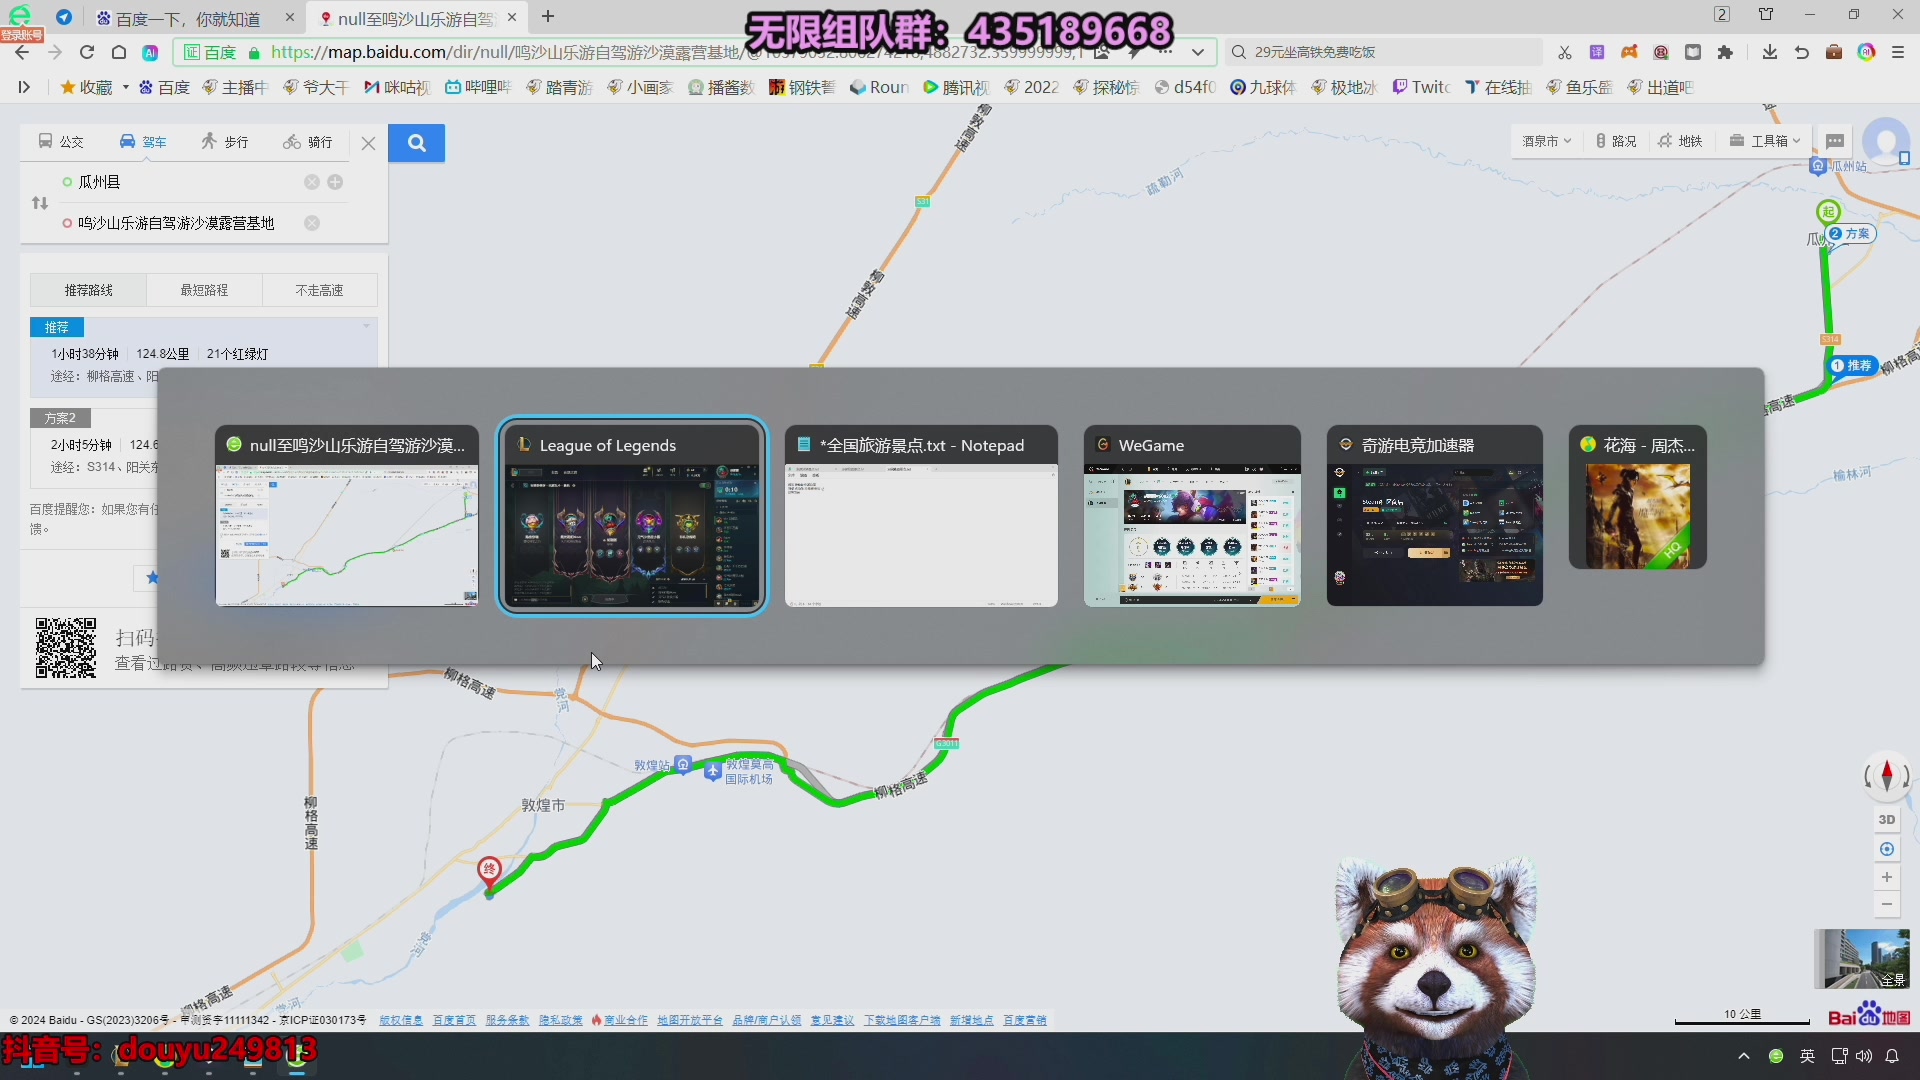Screen dimensions: 1920x1080
Task: Click the green 起 start marker
Action: coord(1828,211)
